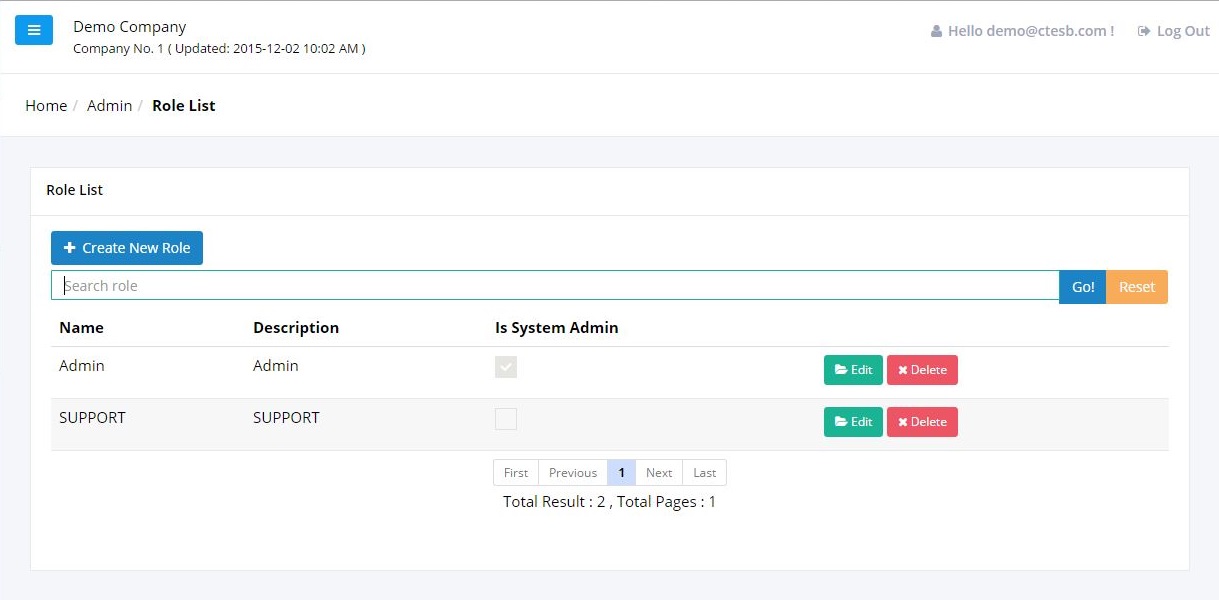Click the Demo Company title
This screenshot has width=1219, height=600.
click(130, 27)
